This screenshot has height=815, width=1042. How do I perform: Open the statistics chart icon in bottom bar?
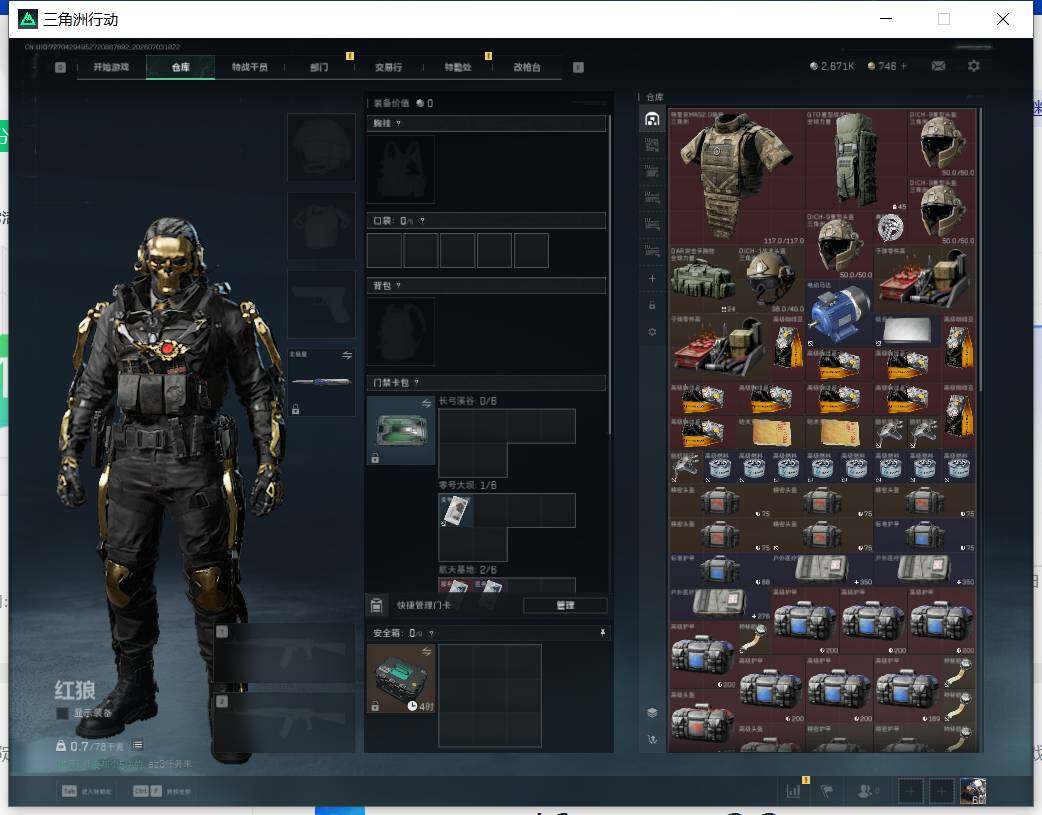[793, 791]
